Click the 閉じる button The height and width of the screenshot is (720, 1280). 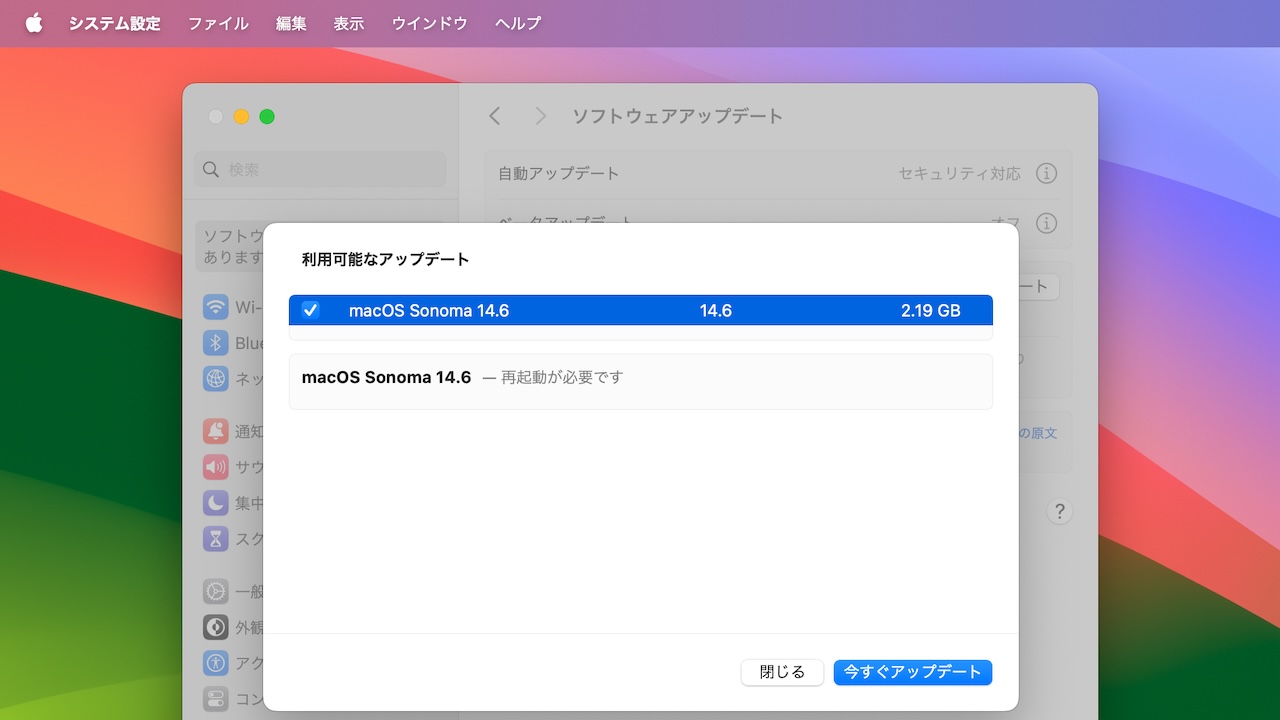point(782,672)
